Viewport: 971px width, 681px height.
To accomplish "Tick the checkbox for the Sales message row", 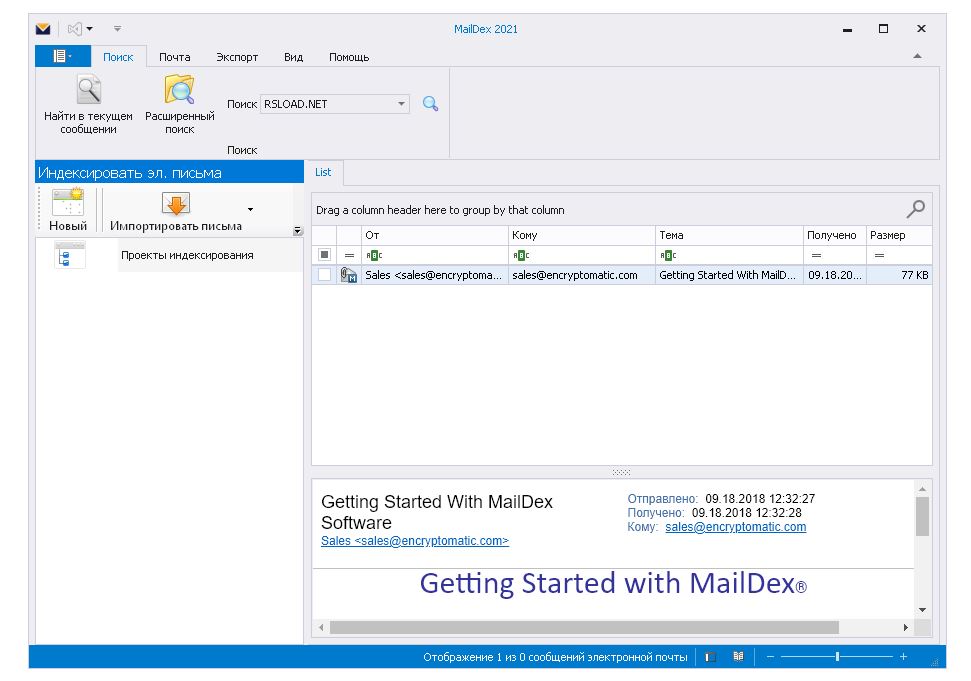I will tap(324, 275).
